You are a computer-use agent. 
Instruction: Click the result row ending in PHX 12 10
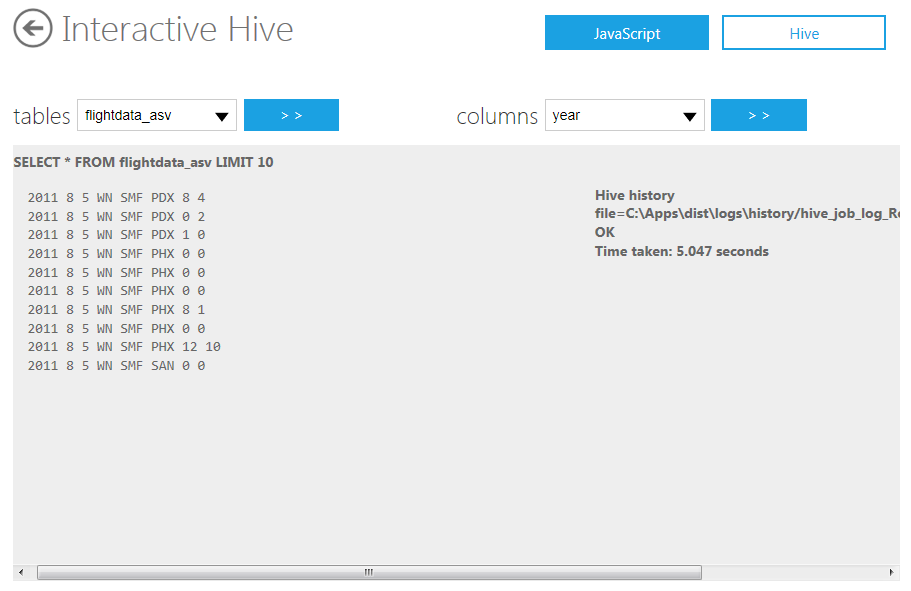[124, 347]
